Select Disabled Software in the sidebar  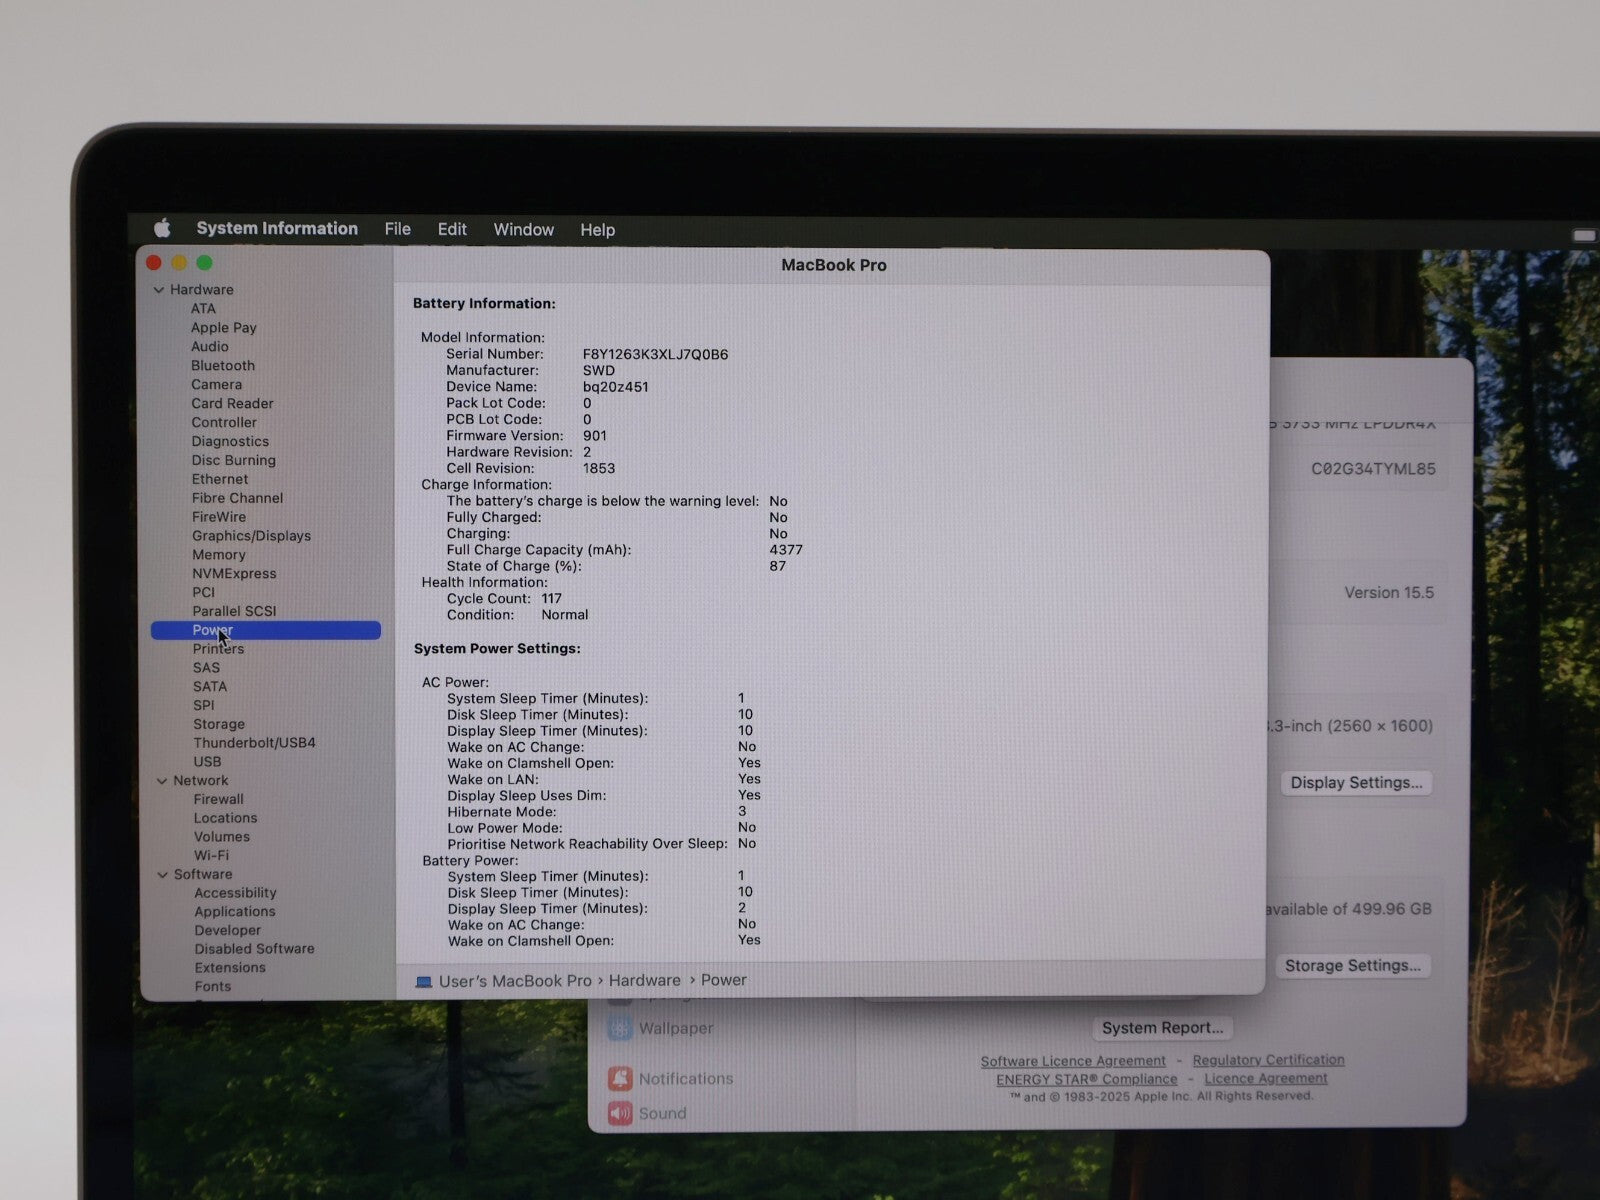click(254, 949)
